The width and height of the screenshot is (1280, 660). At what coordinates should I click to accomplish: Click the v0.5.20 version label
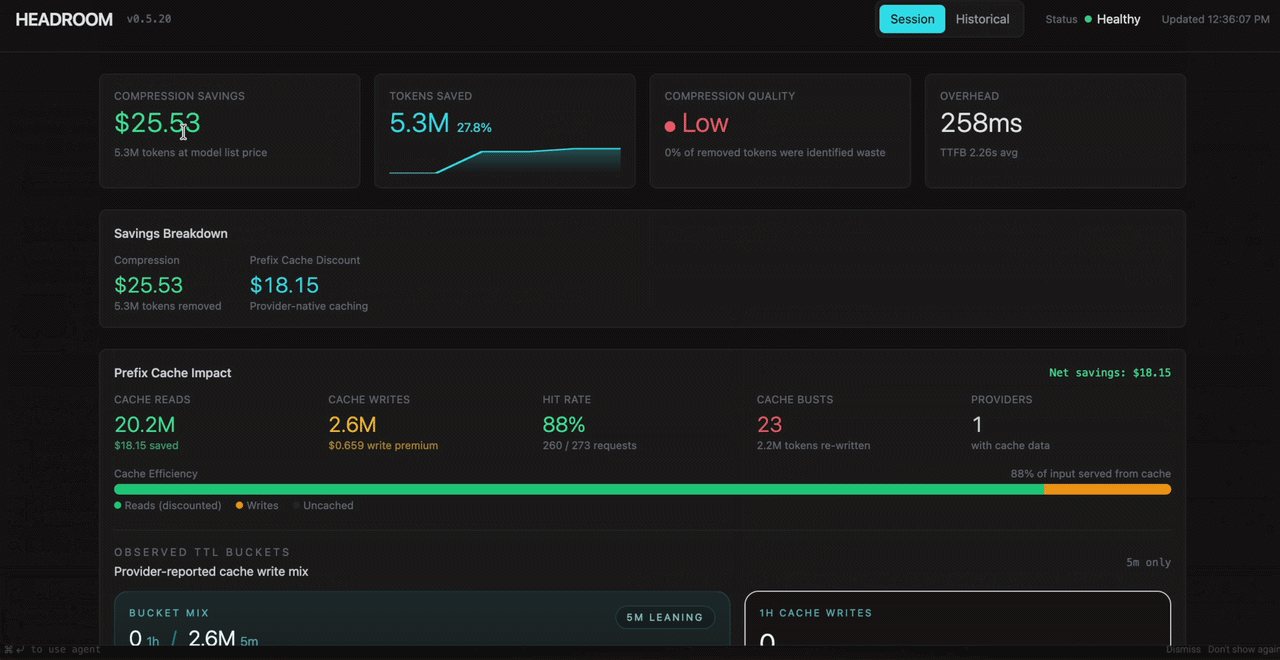pyautogui.click(x=149, y=19)
